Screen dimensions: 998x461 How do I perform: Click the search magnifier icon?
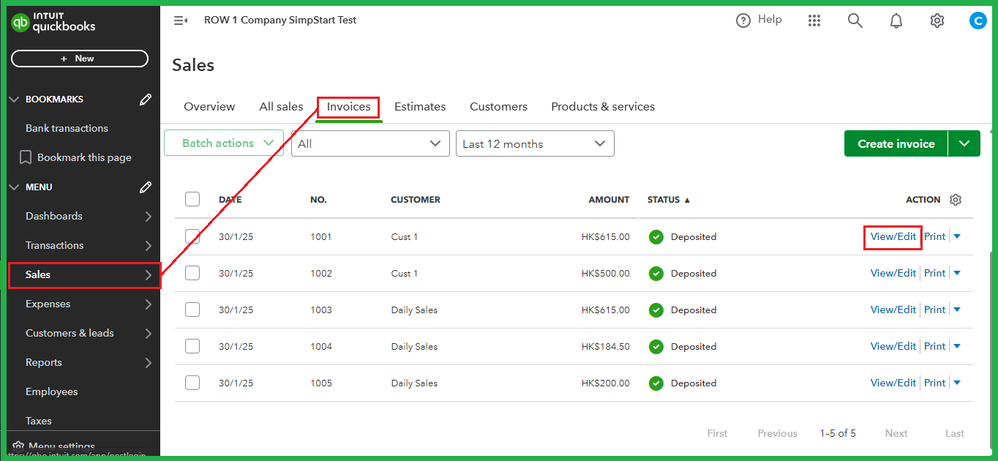[x=855, y=21]
